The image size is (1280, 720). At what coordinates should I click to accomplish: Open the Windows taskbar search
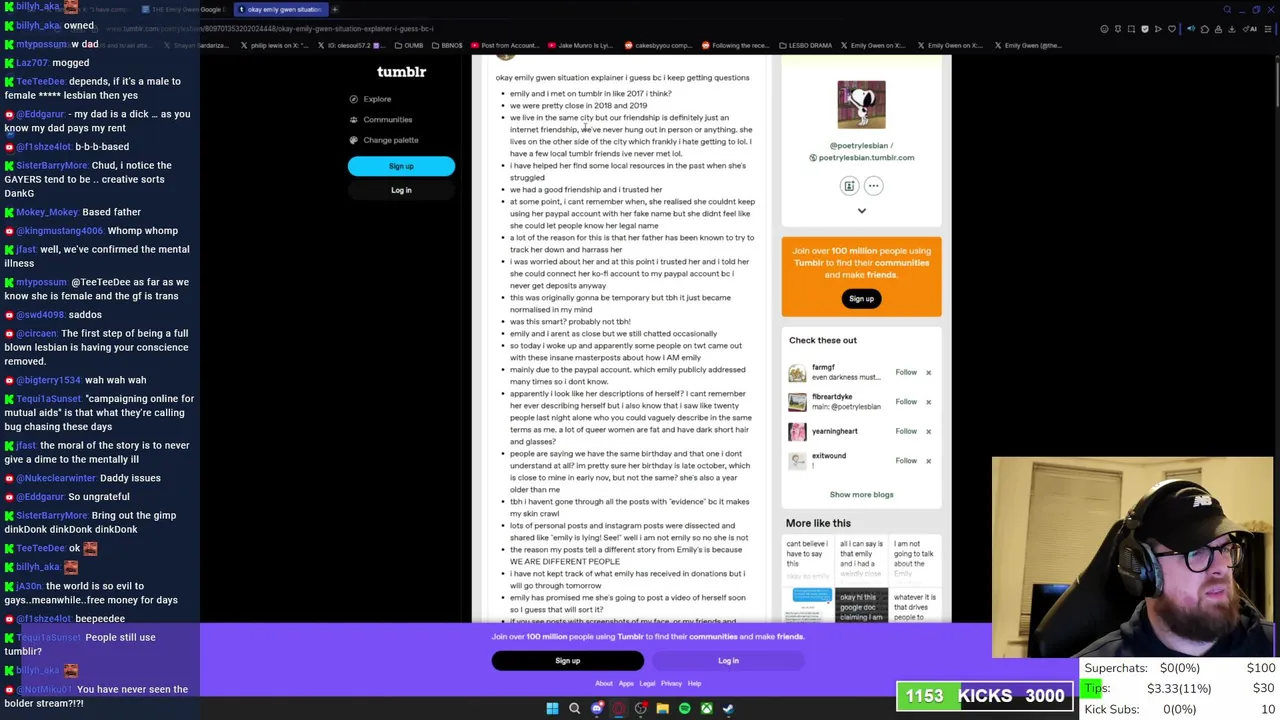click(574, 709)
